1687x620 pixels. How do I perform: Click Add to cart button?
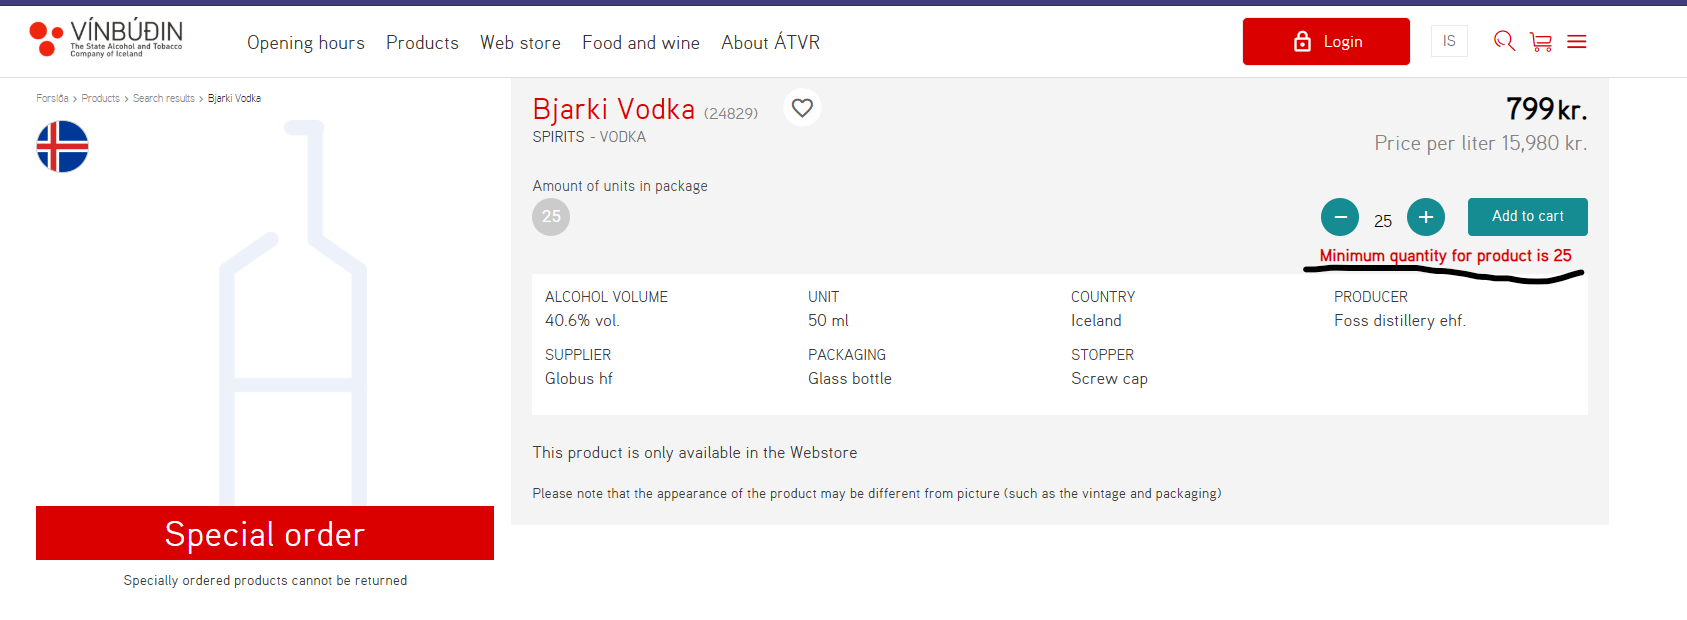1527,217
